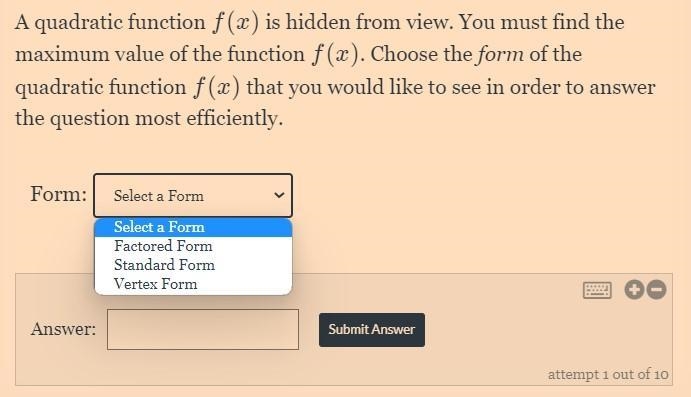691x397 pixels.
Task: Click the italic word form in the question
Action: 501,54
